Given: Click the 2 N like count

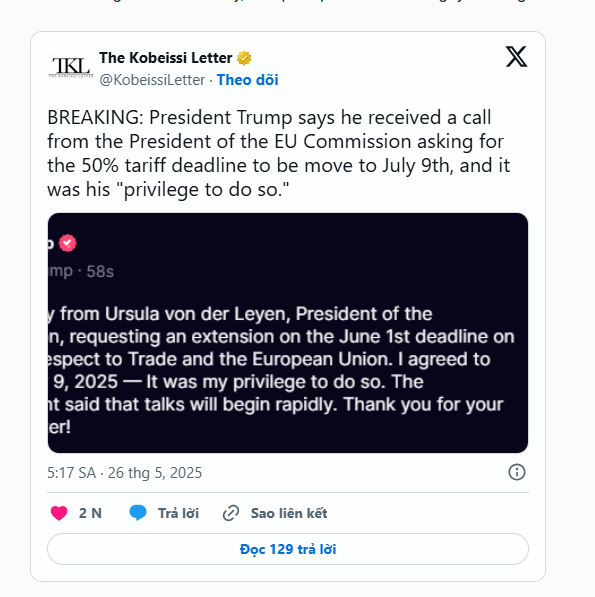Looking at the screenshot, I should pyautogui.click(x=90, y=513).
